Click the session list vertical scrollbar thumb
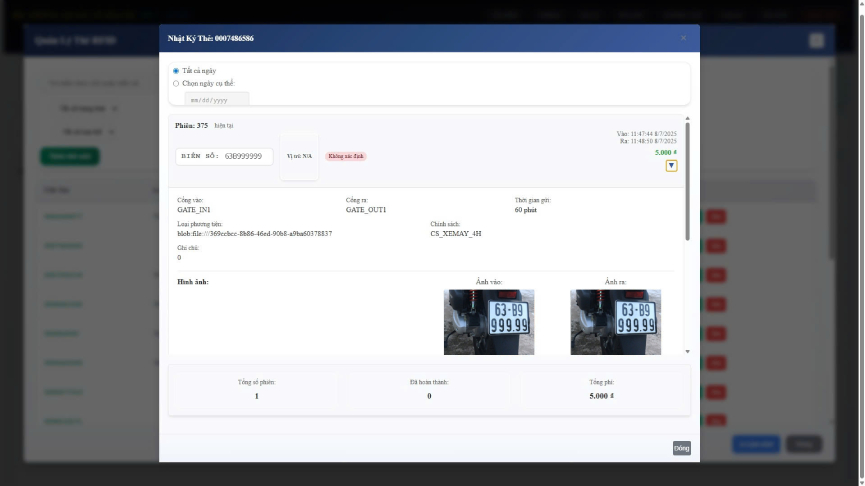 687,180
